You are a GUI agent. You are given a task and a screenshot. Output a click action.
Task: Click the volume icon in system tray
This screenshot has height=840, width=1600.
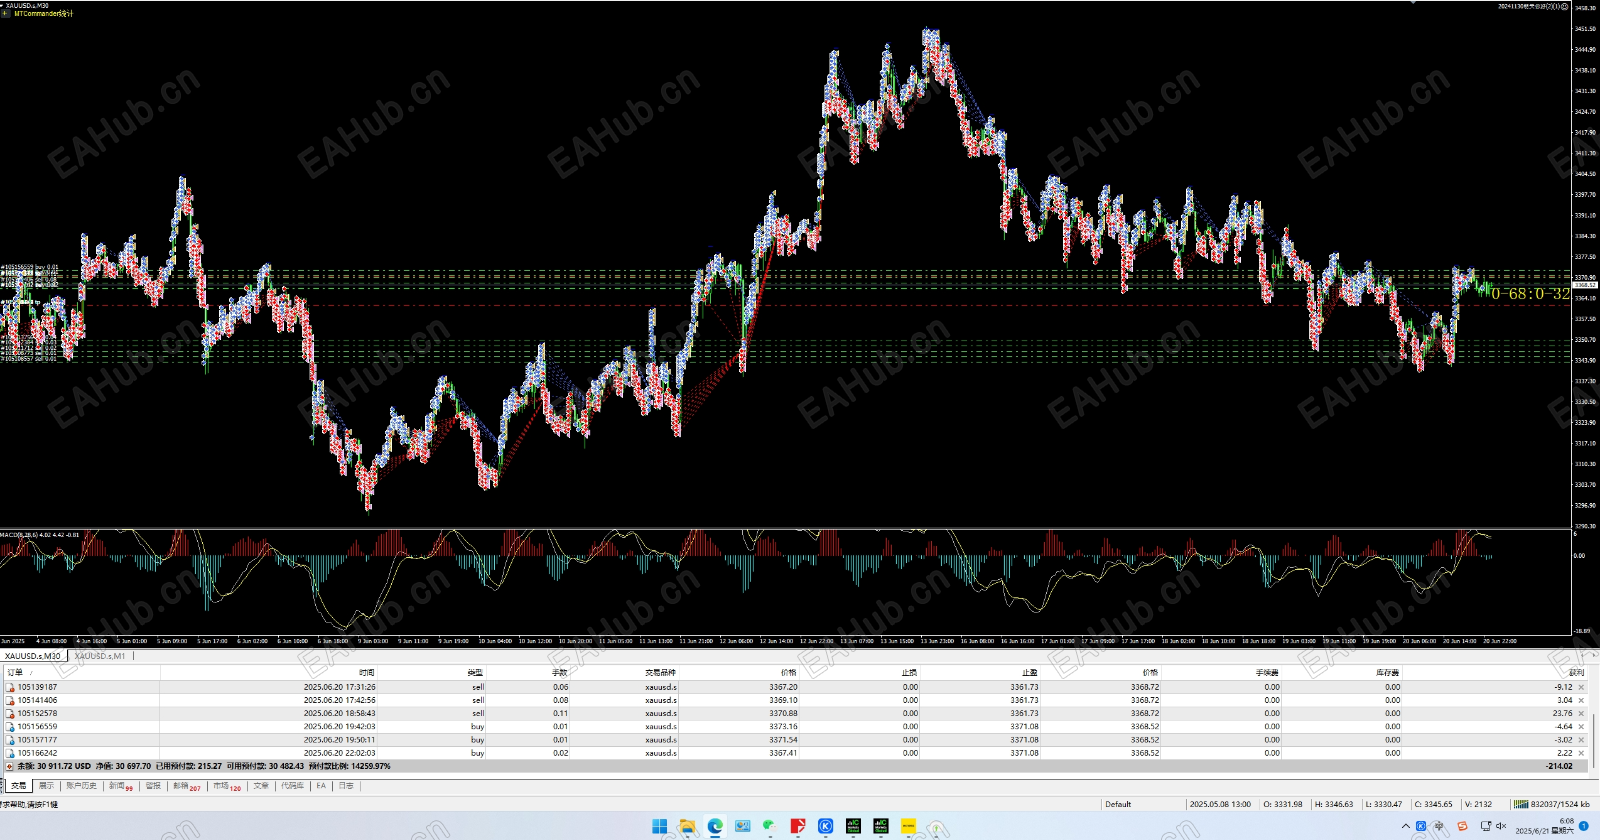tap(1501, 826)
